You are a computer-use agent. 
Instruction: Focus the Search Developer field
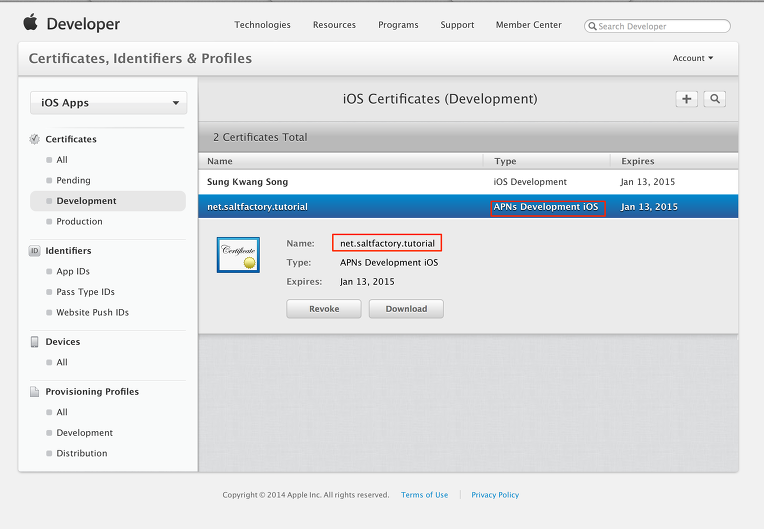[657, 26]
